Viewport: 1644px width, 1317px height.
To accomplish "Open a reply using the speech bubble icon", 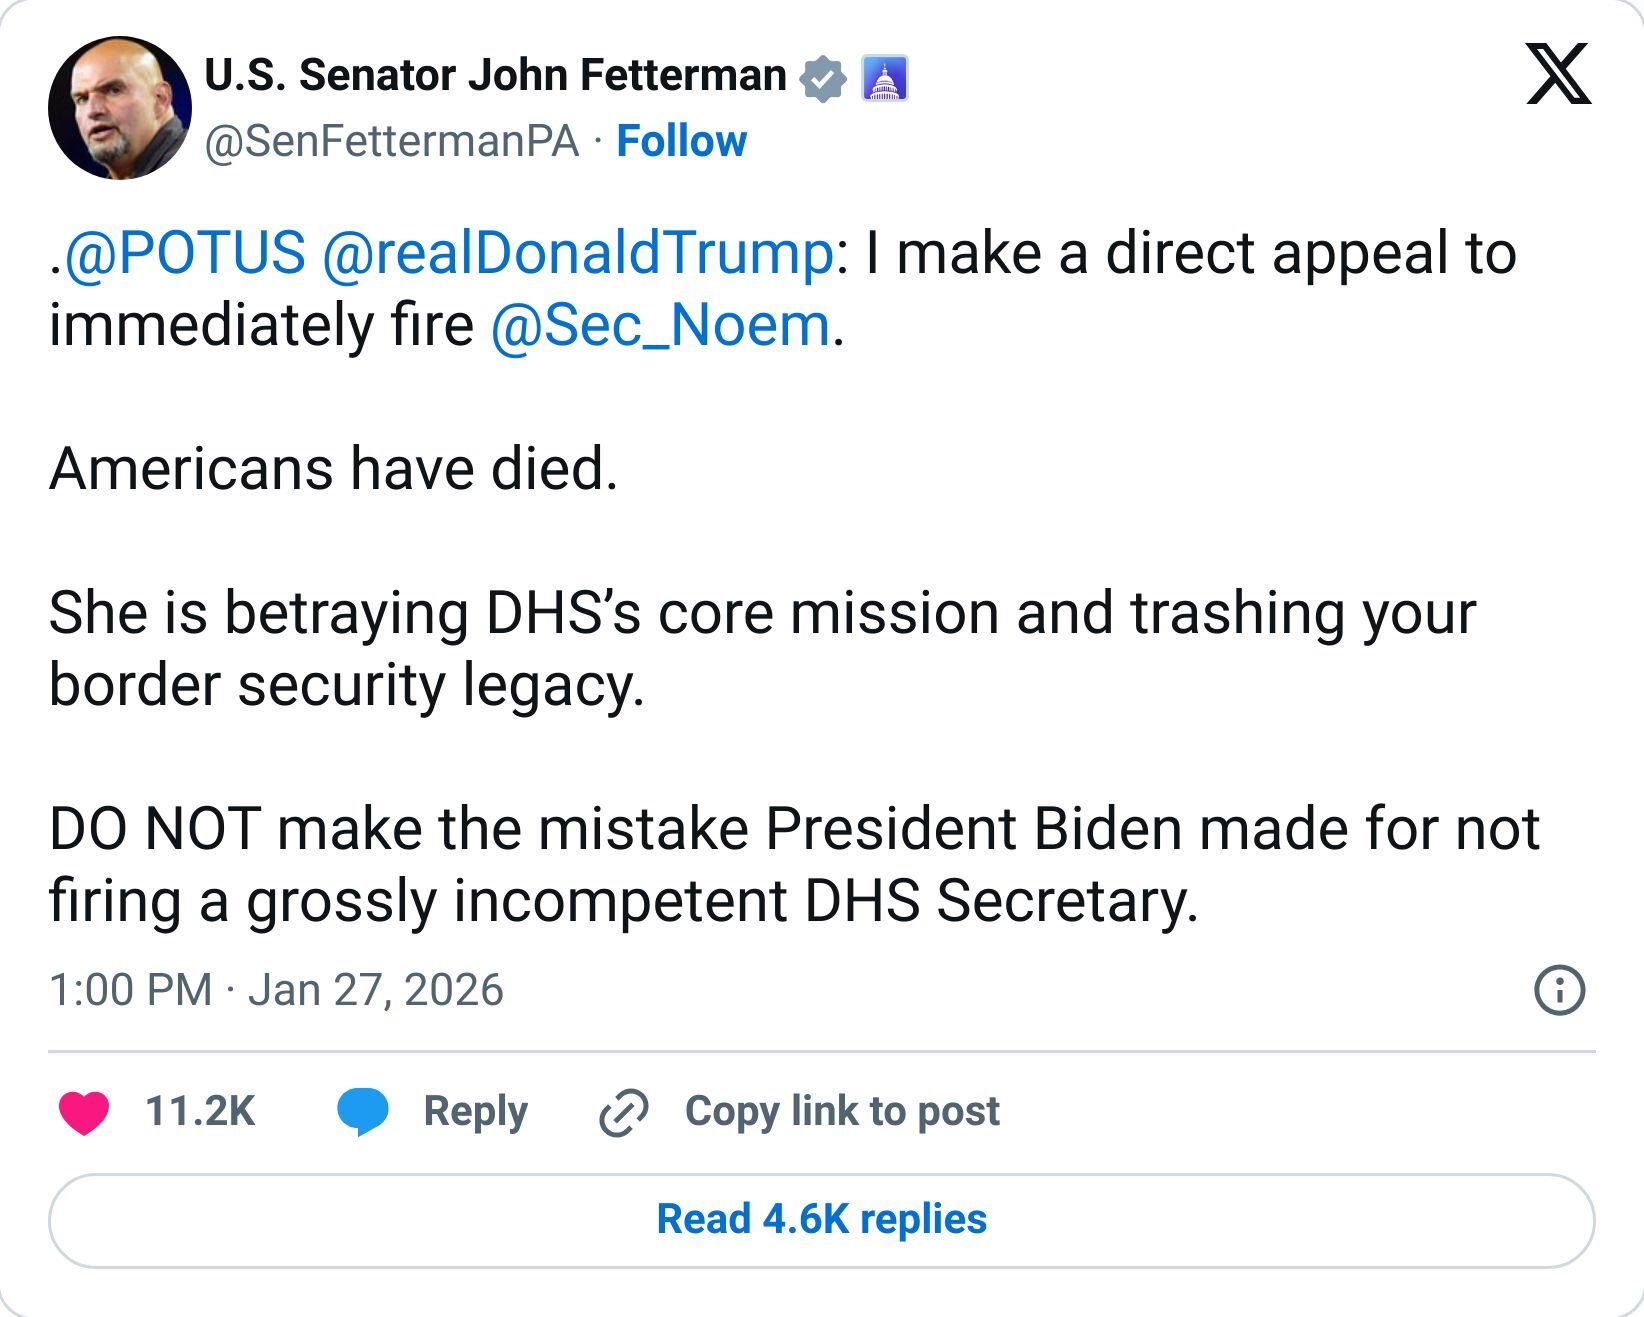I will pyautogui.click(x=362, y=1110).
